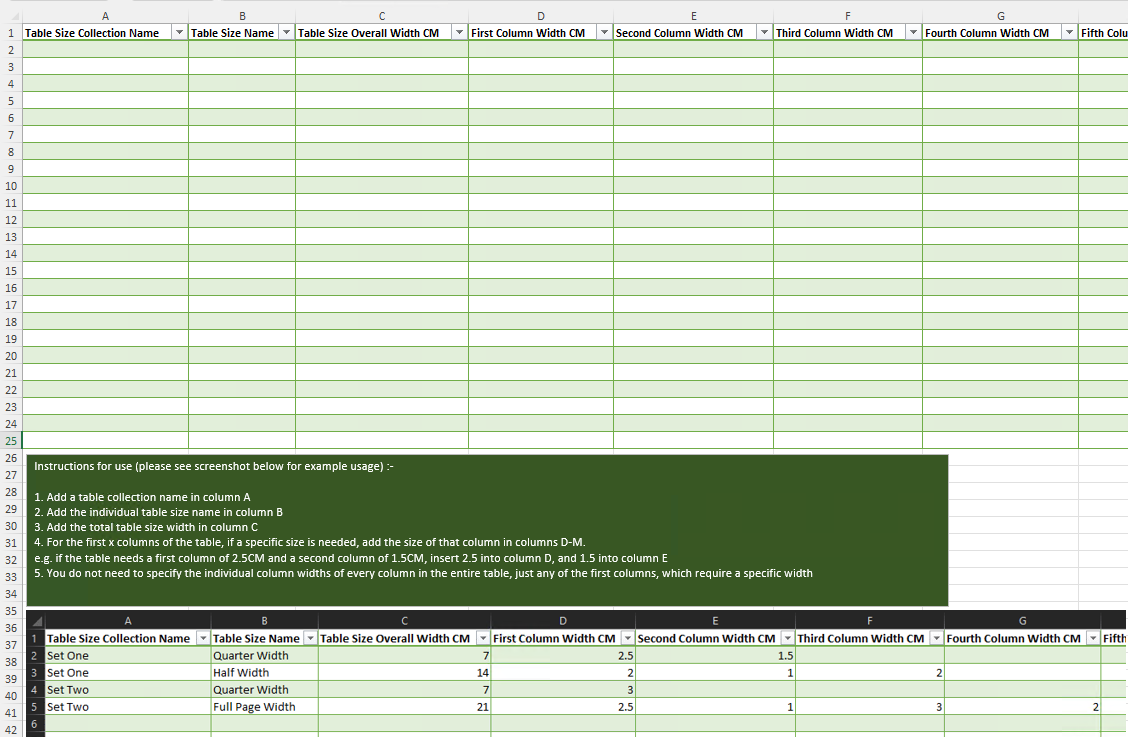
Task: Click the 'Table Size Overall Width CM' header cell
Action: coord(382,32)
